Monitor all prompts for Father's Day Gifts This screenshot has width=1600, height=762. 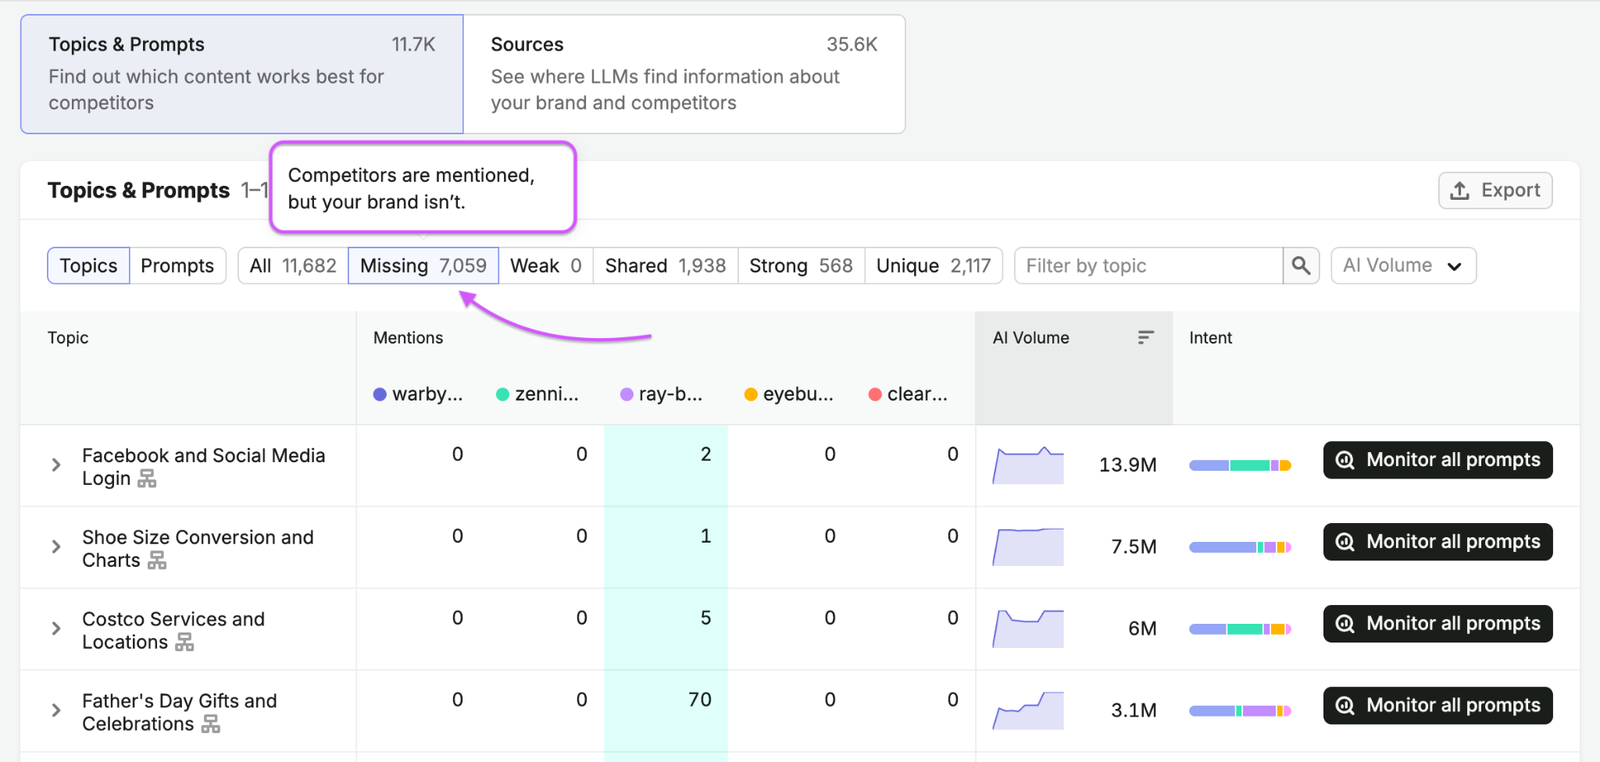click(1438, 706)
